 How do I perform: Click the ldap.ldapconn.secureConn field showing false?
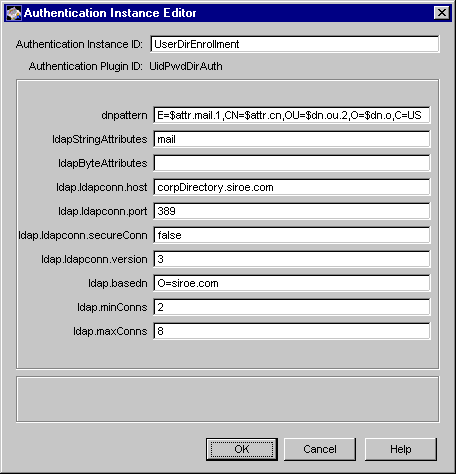pyautogui.click(x=292, y=235)
